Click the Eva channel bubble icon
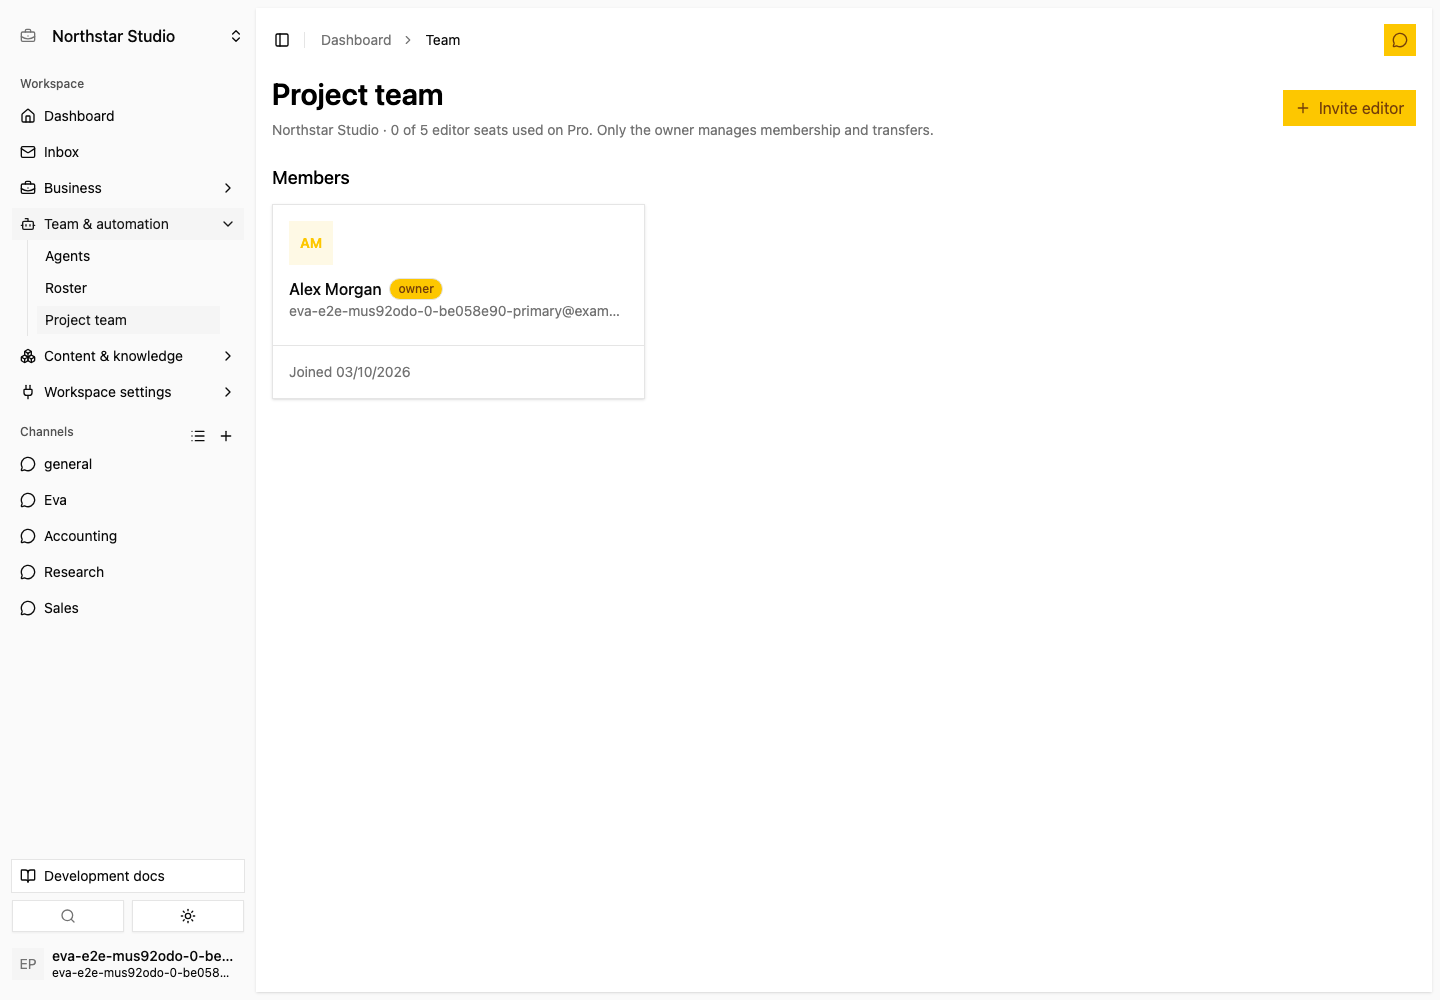 click(x=28, y=500)
